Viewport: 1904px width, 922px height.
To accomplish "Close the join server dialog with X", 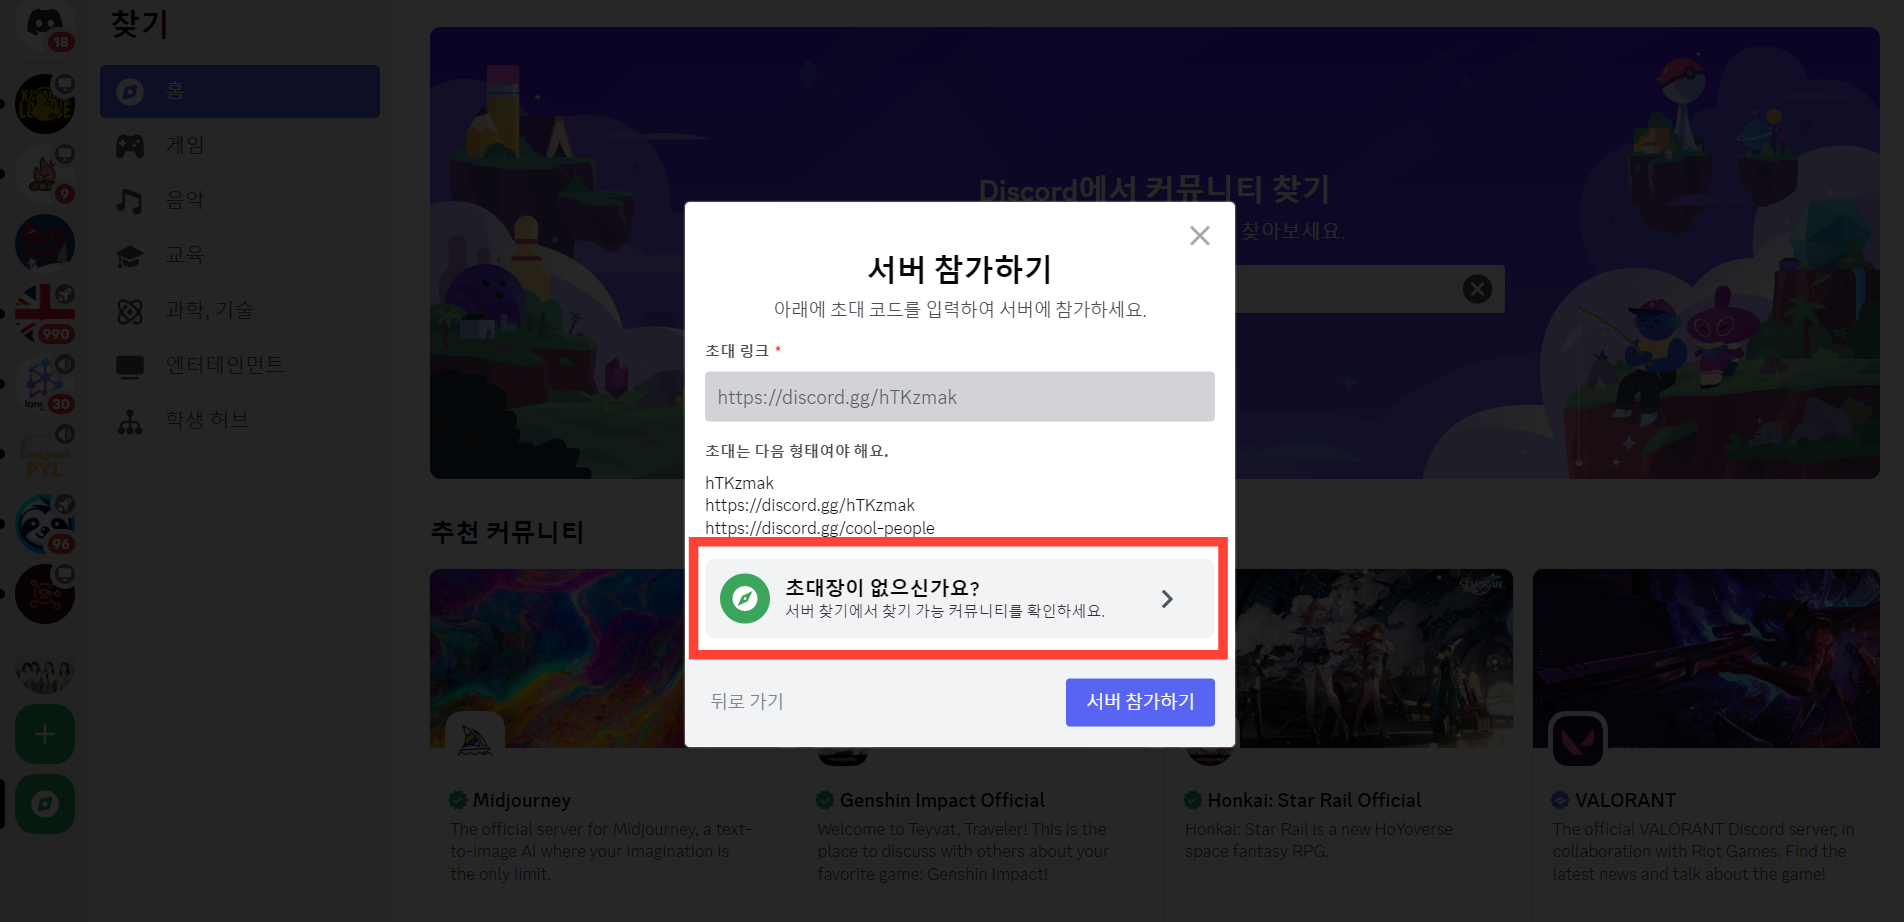I will (x=1200, y=235).
